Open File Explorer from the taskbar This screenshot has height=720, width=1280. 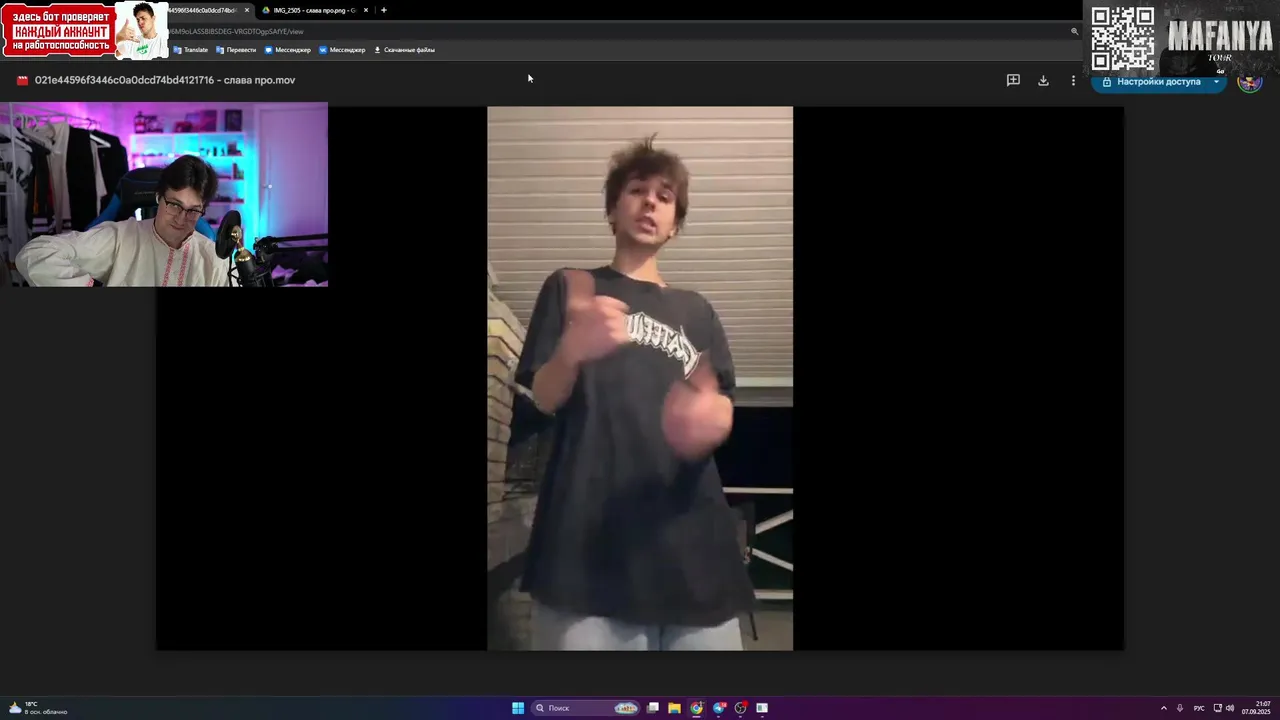pyautogui.click(x=675, y=708)
